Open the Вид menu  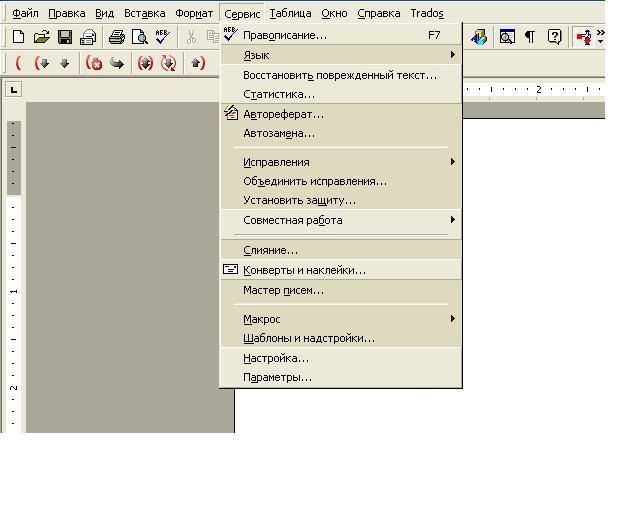[x=104, y=13]
